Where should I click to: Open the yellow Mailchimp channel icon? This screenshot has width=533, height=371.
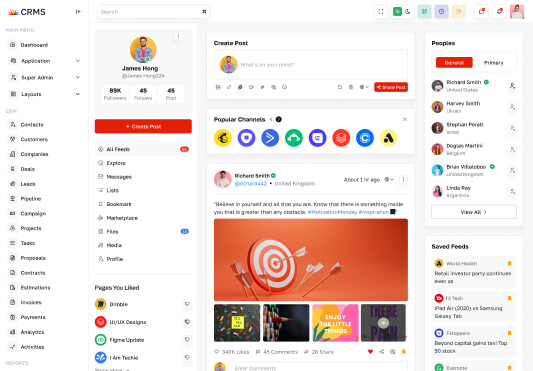[x=223, y=138]
